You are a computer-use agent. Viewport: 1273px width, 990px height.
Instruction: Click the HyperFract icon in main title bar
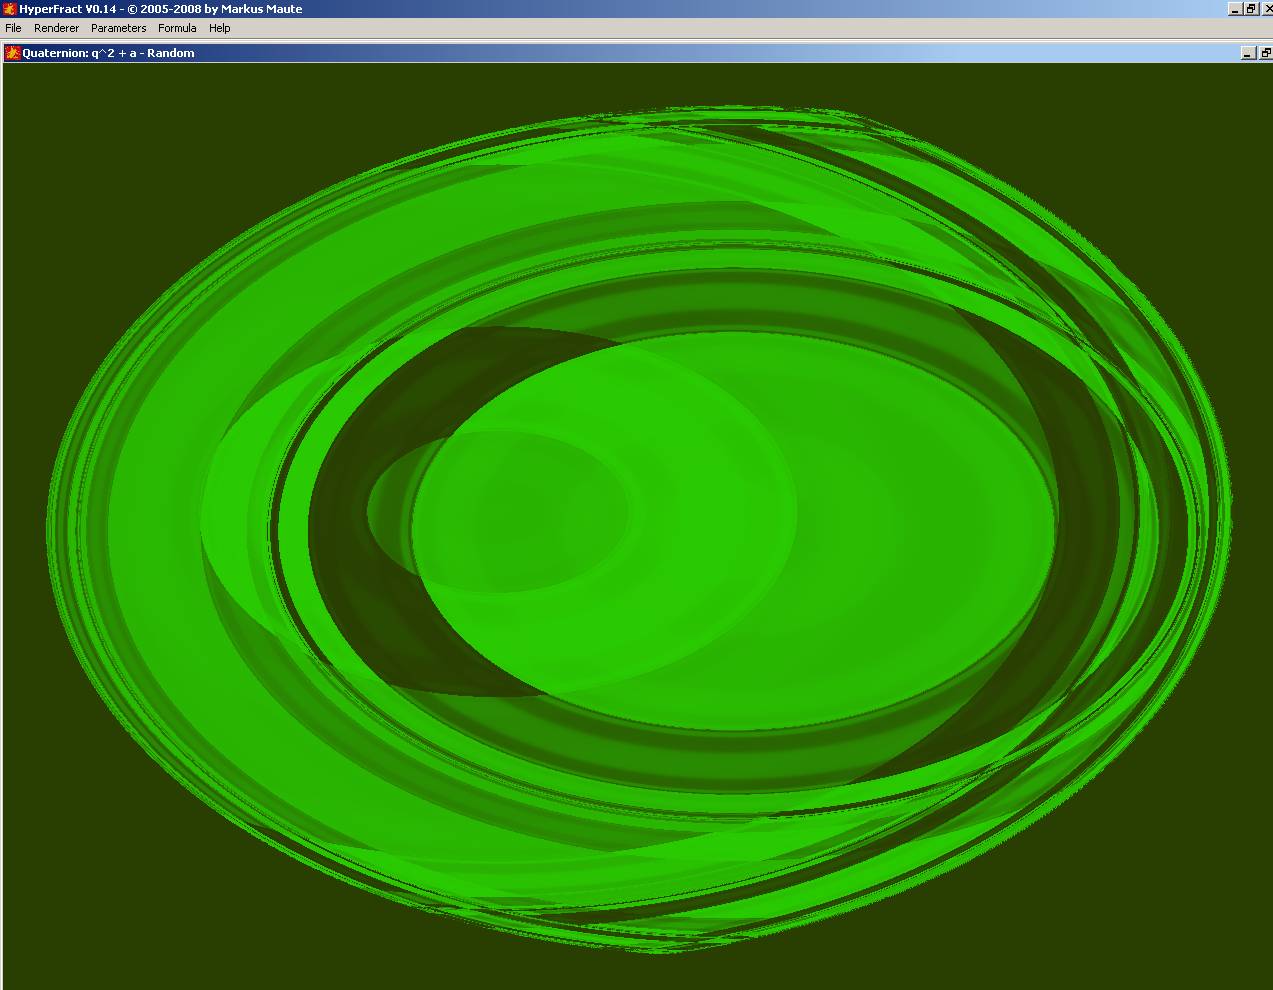point(9,9)
